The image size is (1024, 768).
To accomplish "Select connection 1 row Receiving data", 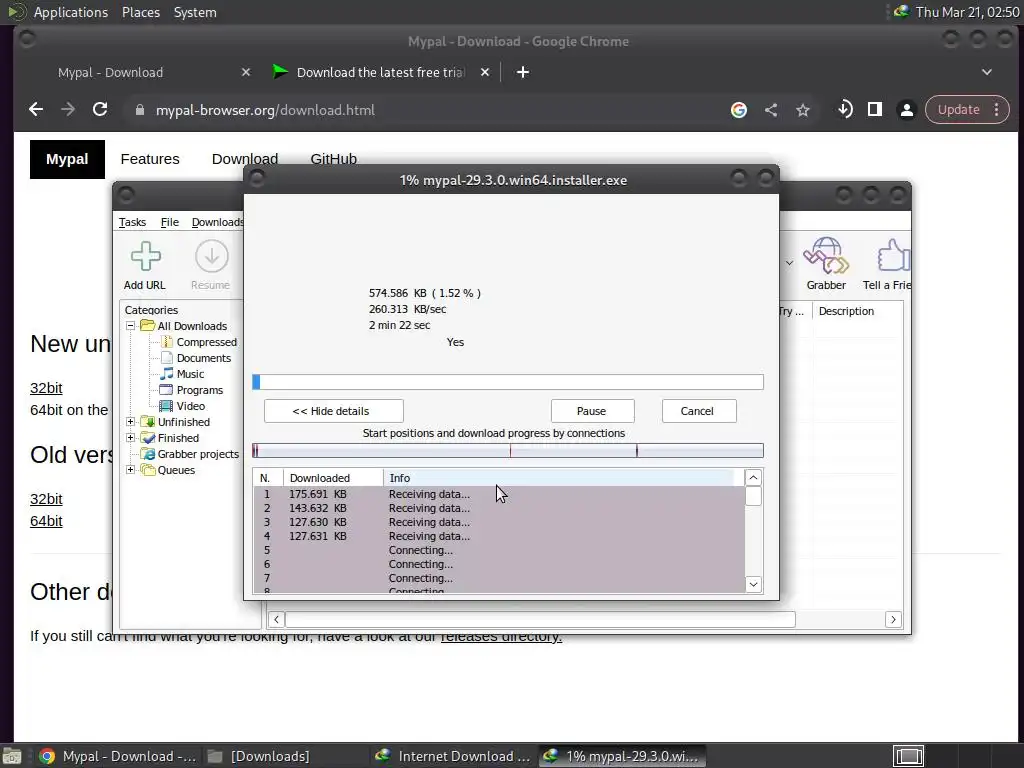I will [499, 494].
